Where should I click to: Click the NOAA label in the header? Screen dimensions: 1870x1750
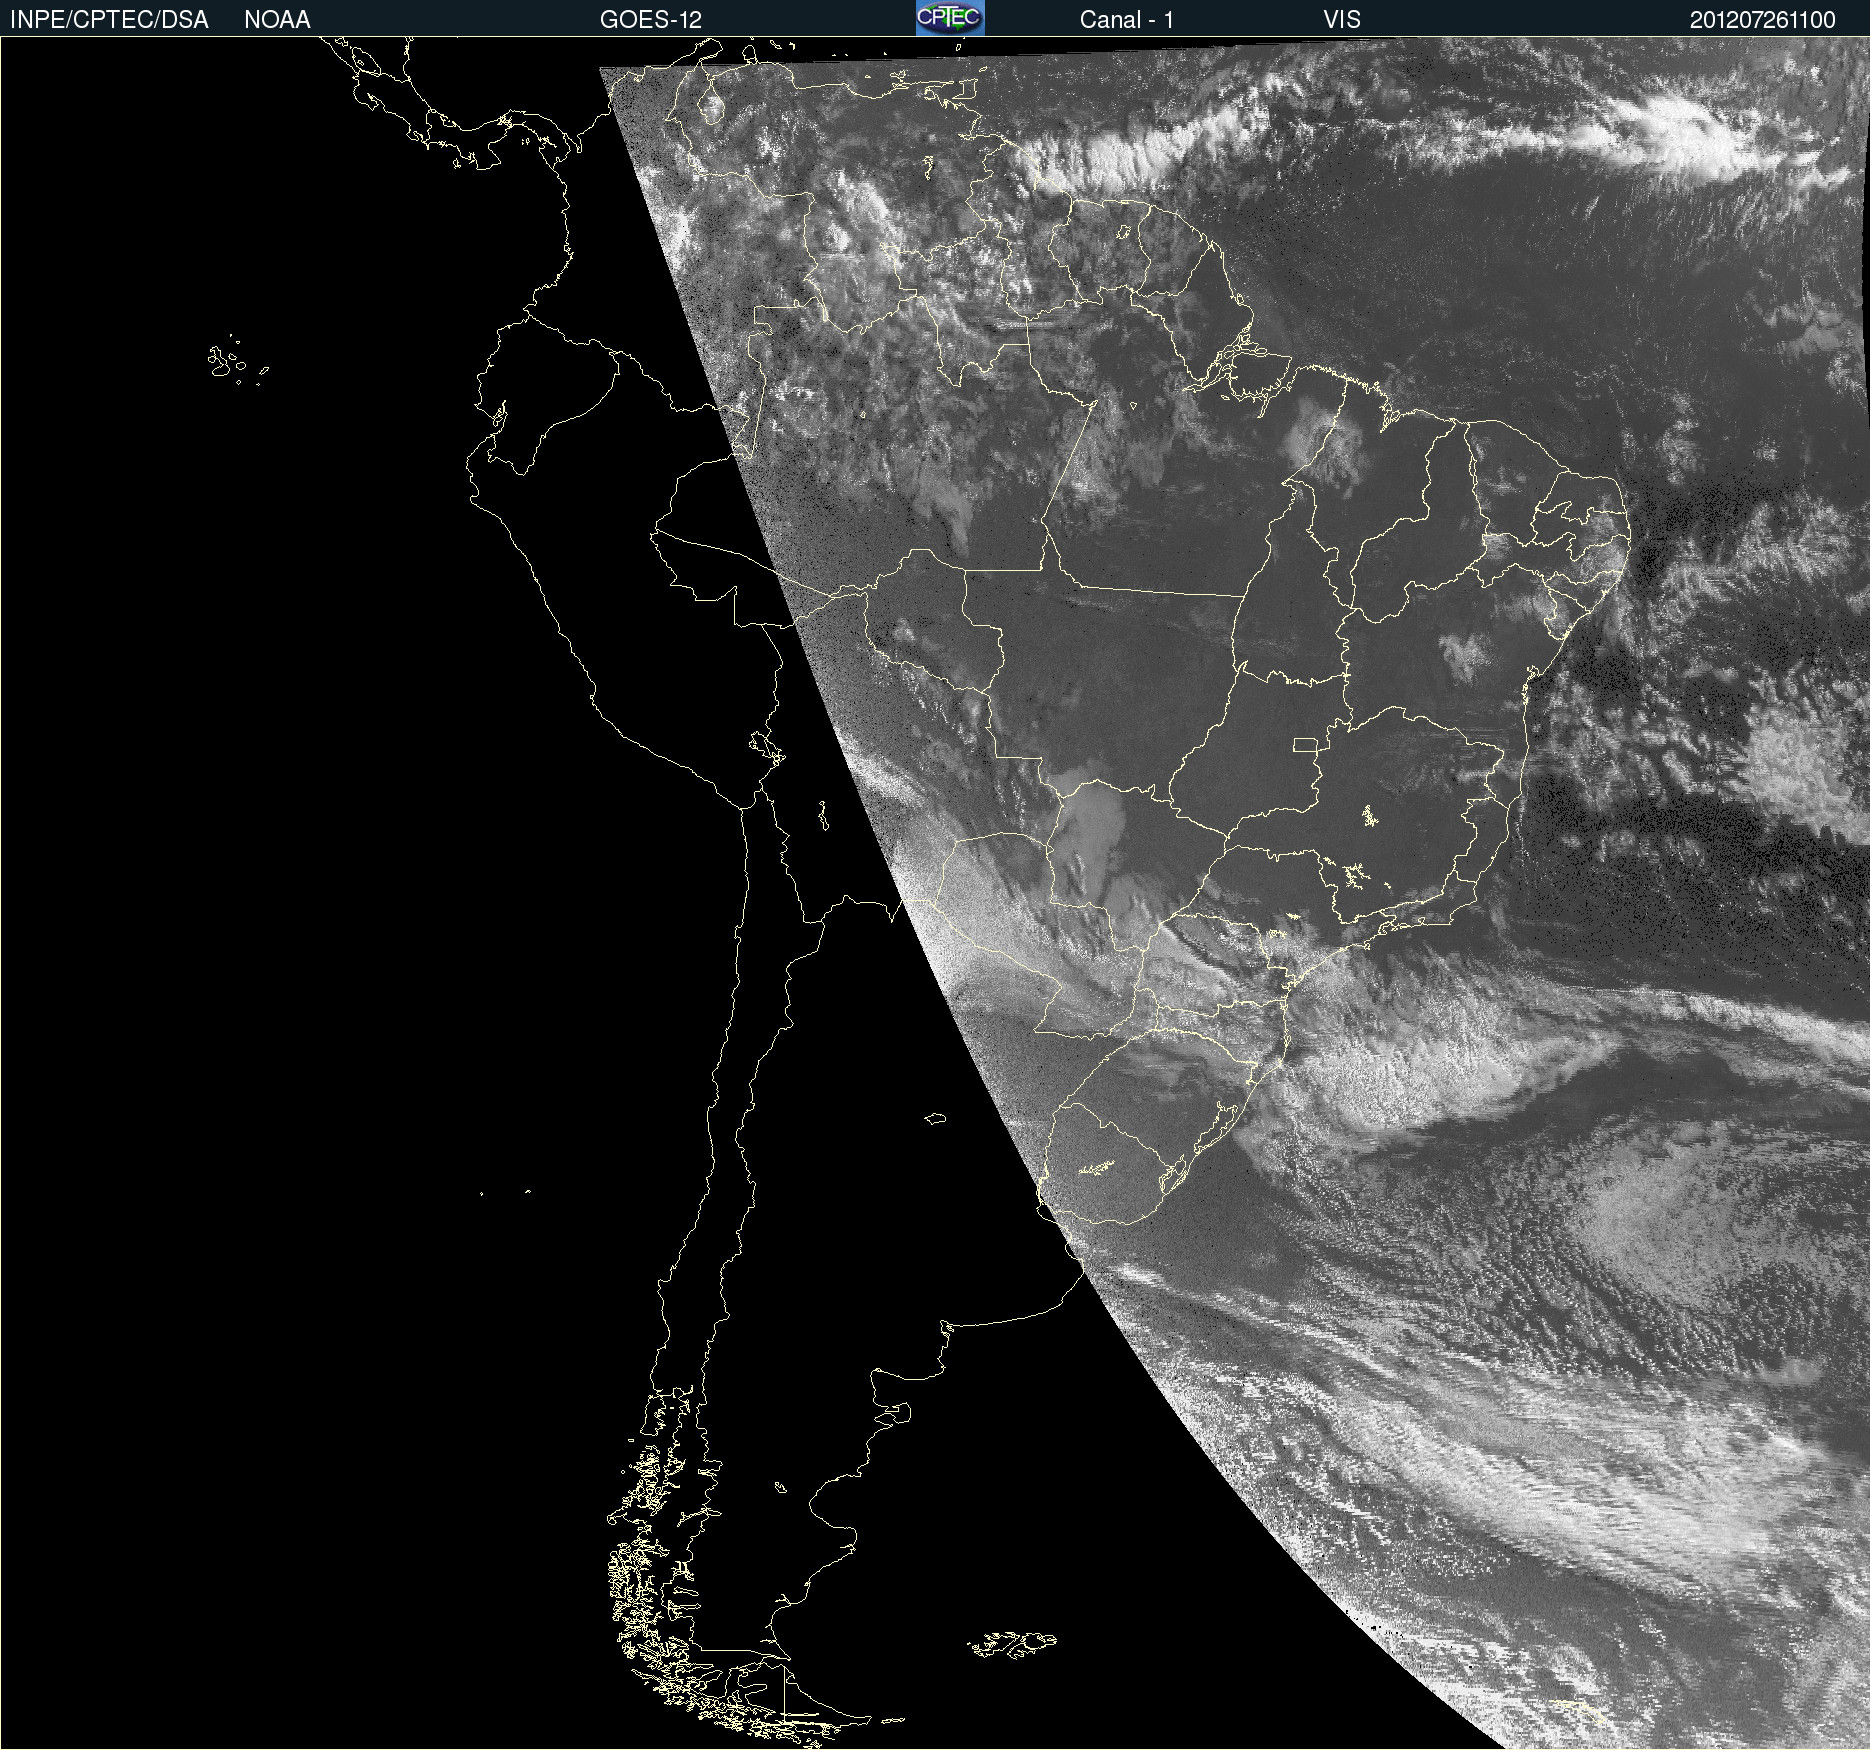[x=277, y=20]
